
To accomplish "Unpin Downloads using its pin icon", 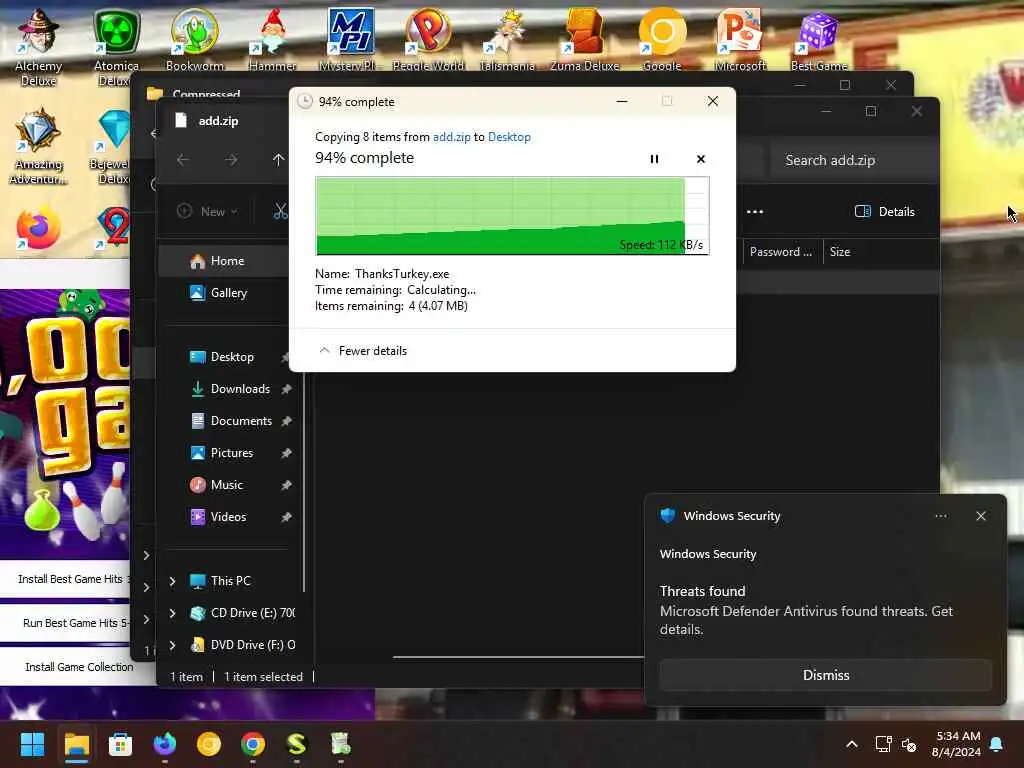I will 286,389.
